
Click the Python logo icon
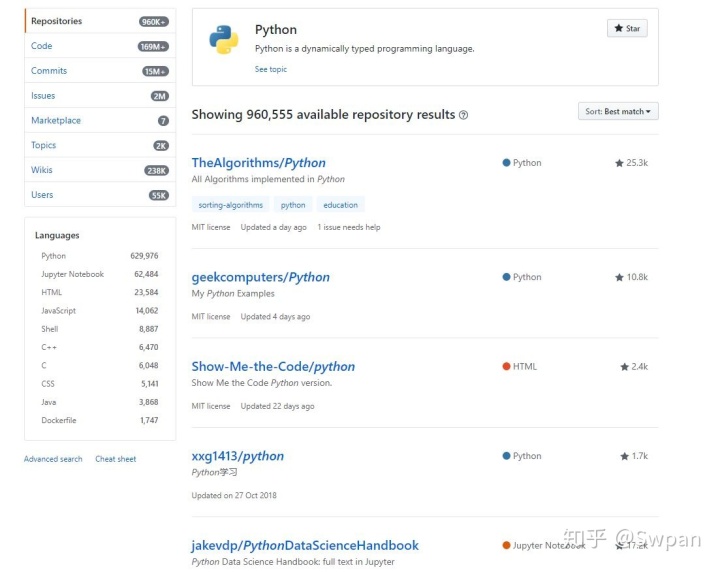click(224, 39)
